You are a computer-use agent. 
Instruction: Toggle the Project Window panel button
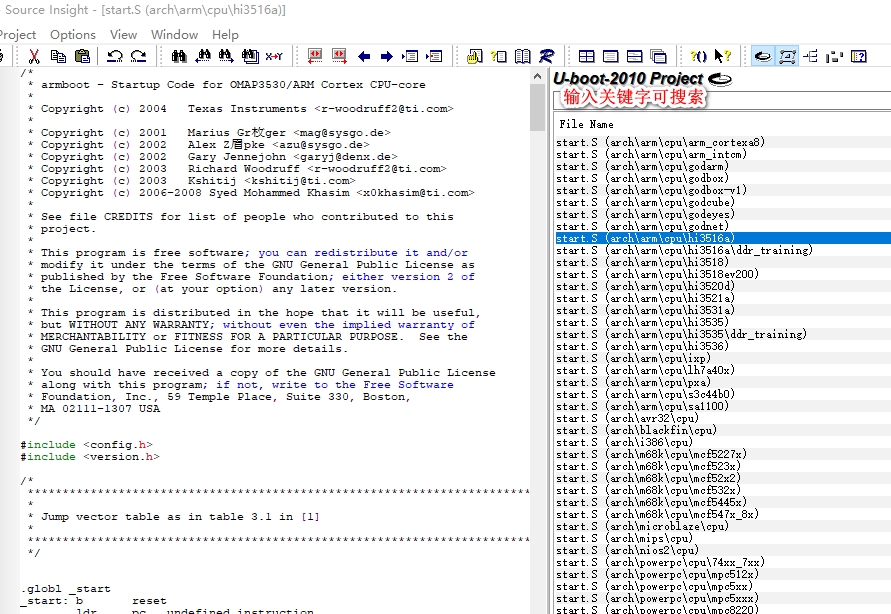click(x=762, y=57)
